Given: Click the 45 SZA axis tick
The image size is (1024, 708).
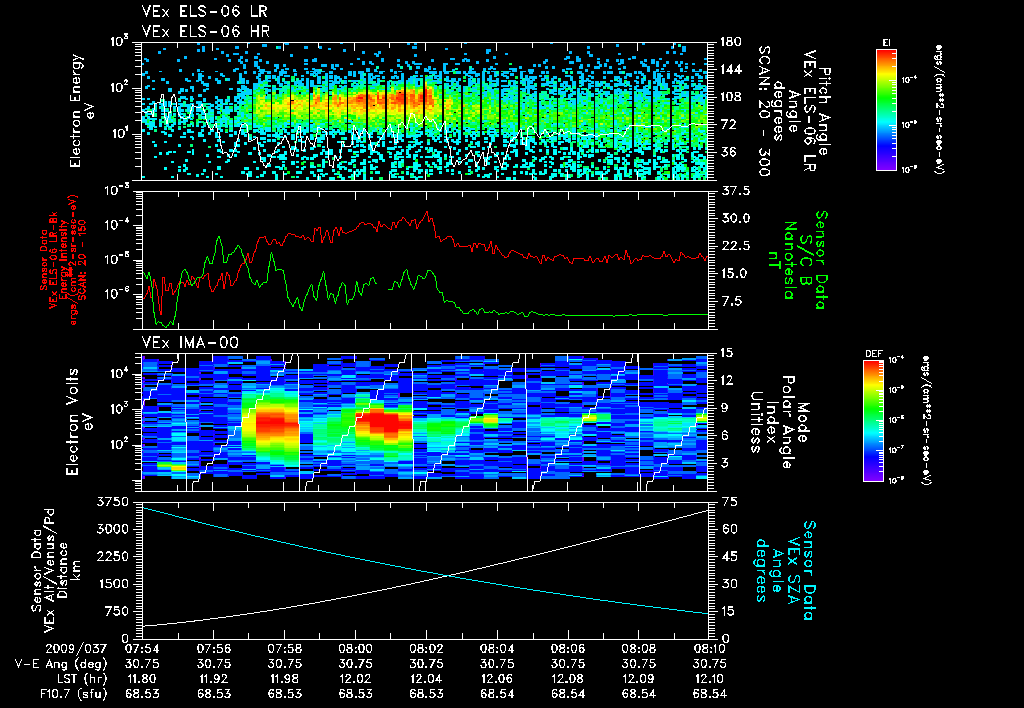Looking at the screenshot, I should [728, 556].
